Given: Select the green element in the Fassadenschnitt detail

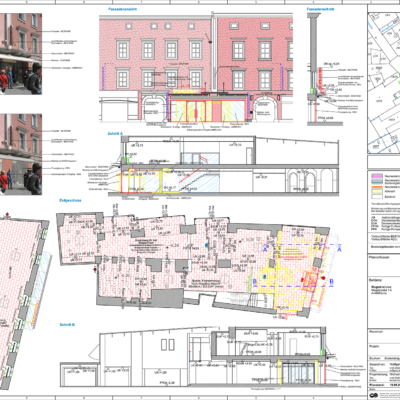Looking at the screenshot, I should click(312, 90).
